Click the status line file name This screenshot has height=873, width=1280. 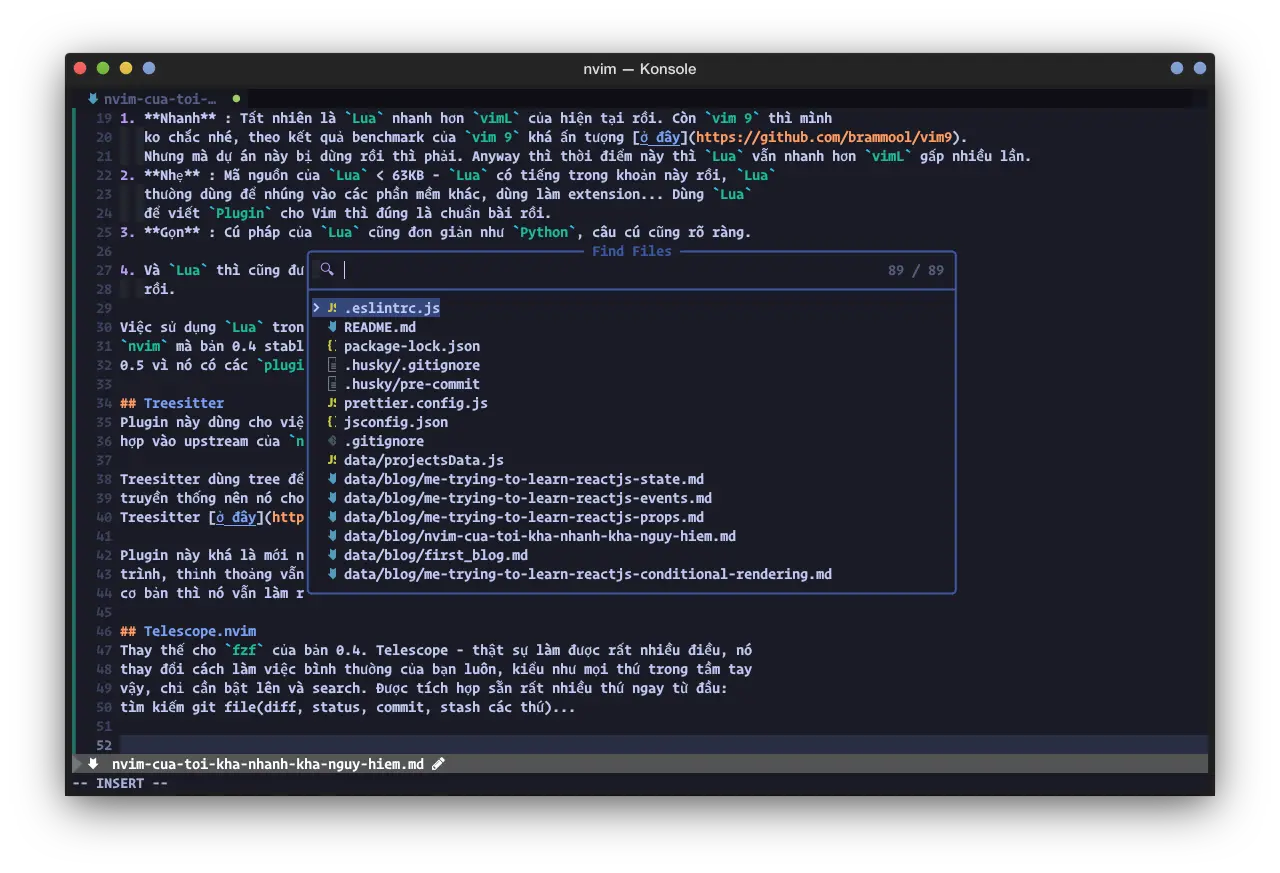click(x=268, y=764)
